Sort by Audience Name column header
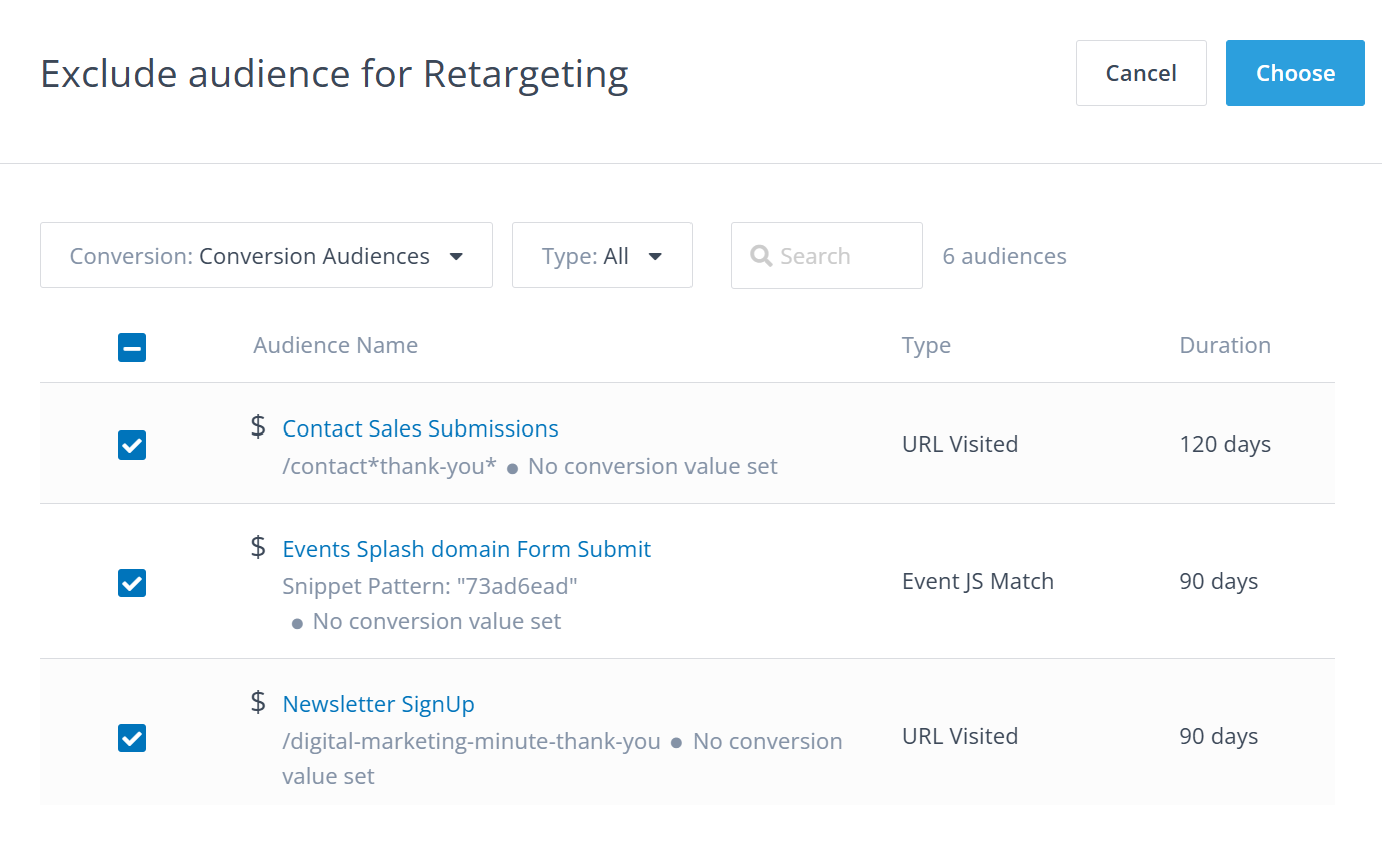The image size is (1382, 868). click(335, 345)
